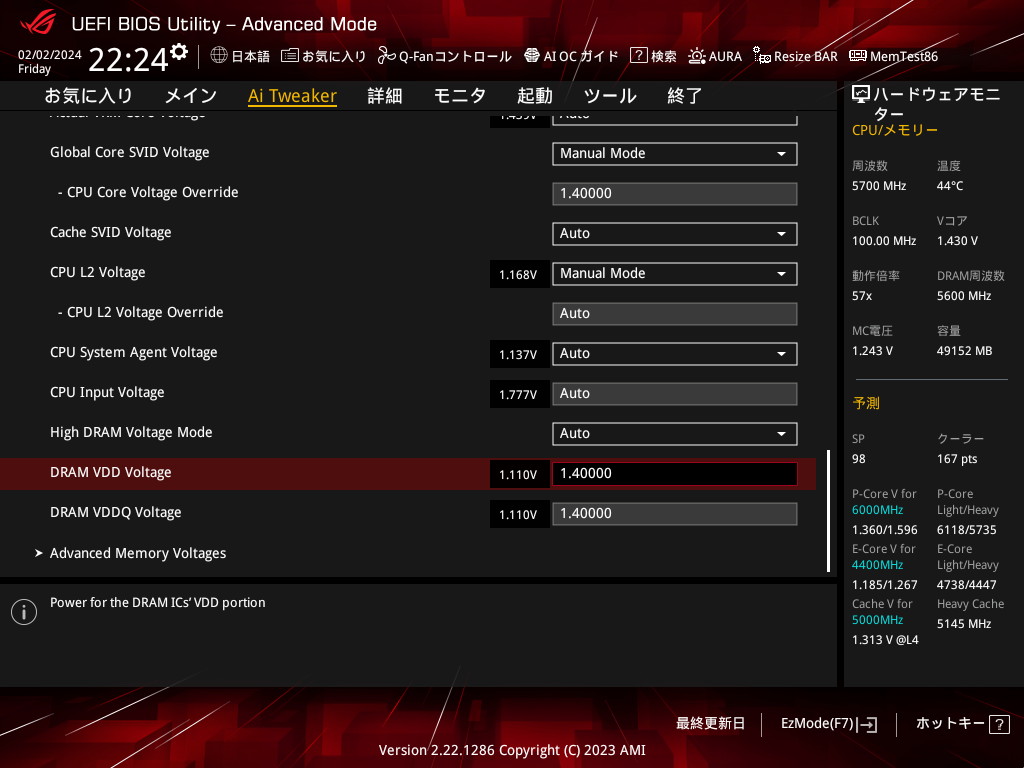Click 最終更新日 last modified button
The height and width of the screenshot is (768, 1024).
point(711,724)
